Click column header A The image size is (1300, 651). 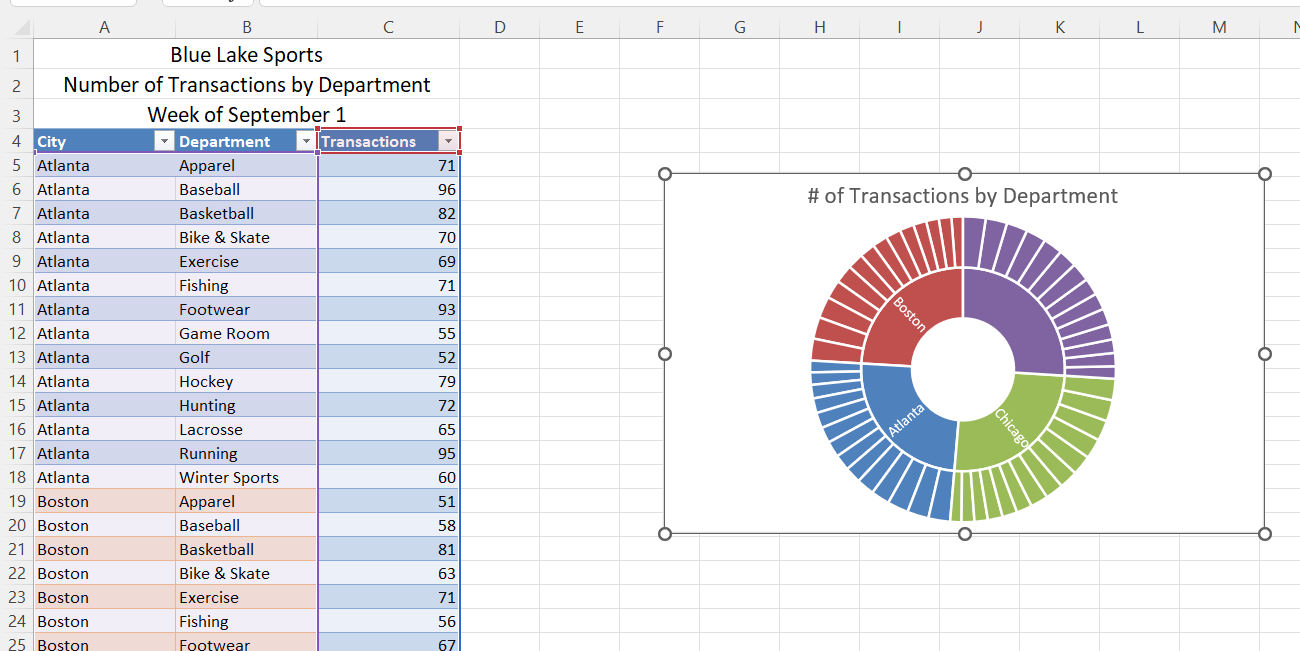click(x=105, y=28)
